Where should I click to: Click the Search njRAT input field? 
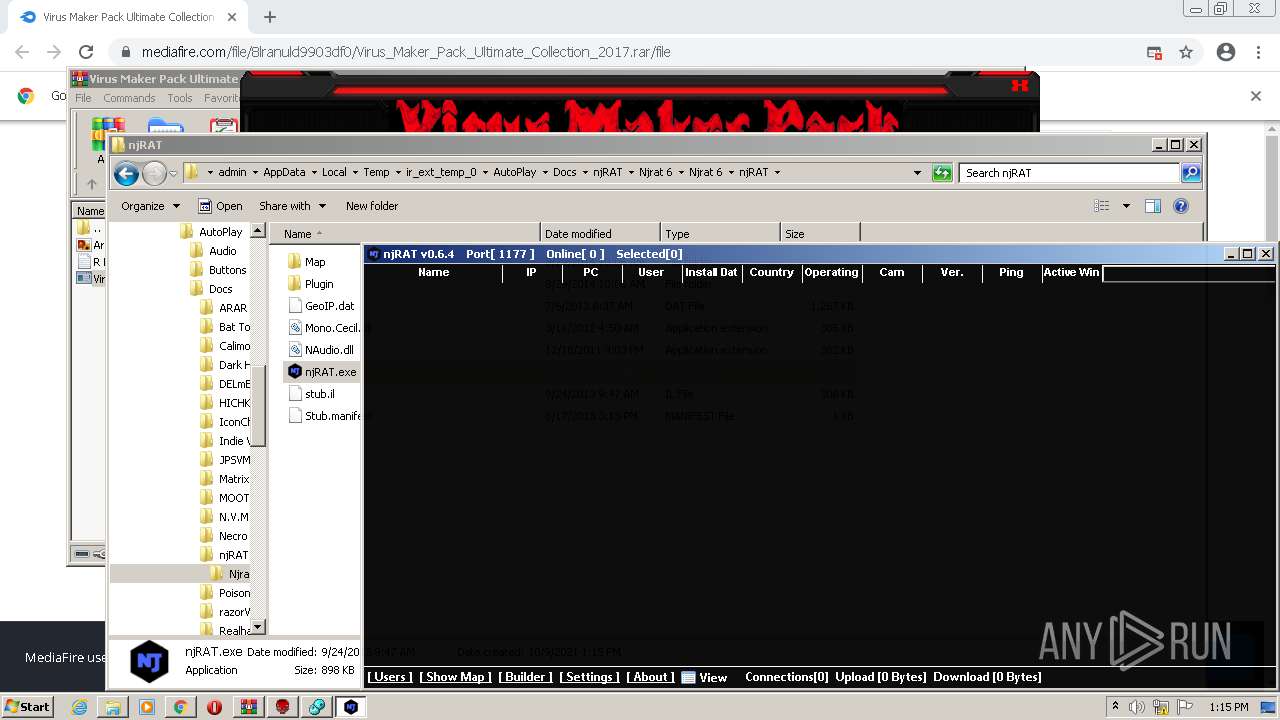[1069, 173]
